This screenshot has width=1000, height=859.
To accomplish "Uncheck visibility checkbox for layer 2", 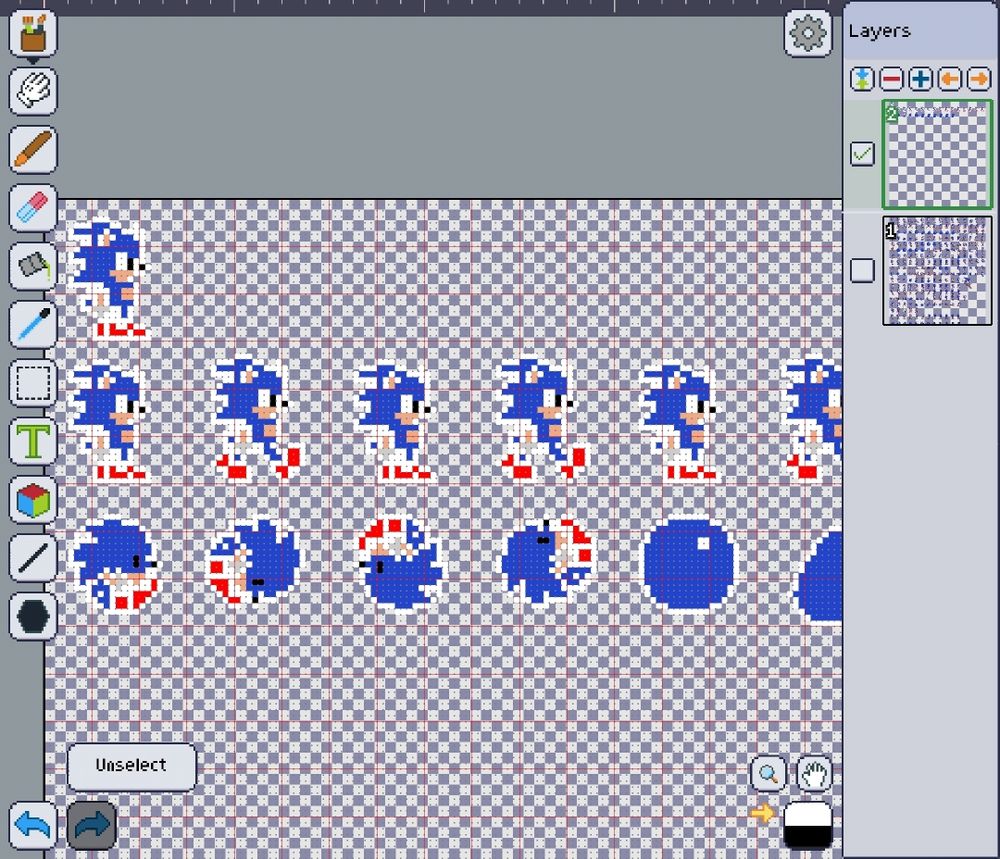I will [x=862, y=154].
